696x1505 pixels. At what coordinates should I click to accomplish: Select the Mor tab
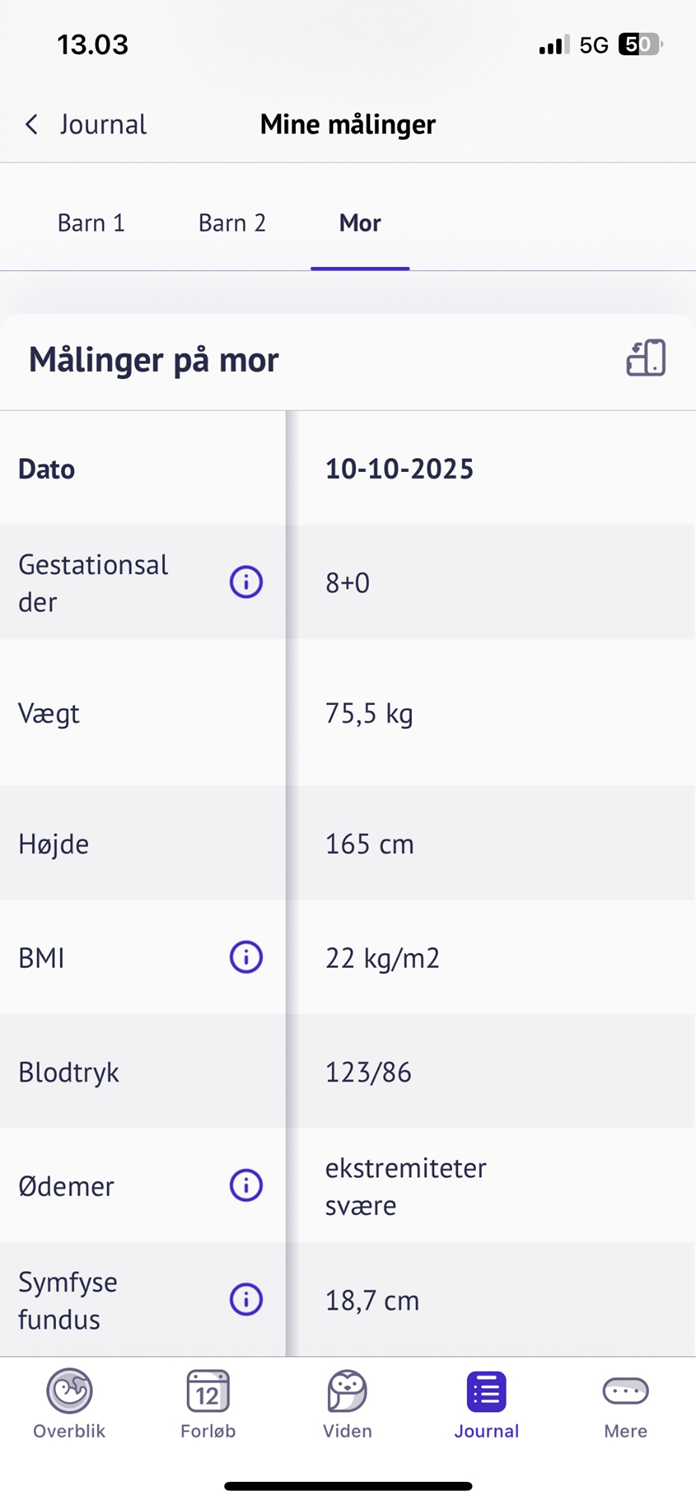[x=360, y=223]
